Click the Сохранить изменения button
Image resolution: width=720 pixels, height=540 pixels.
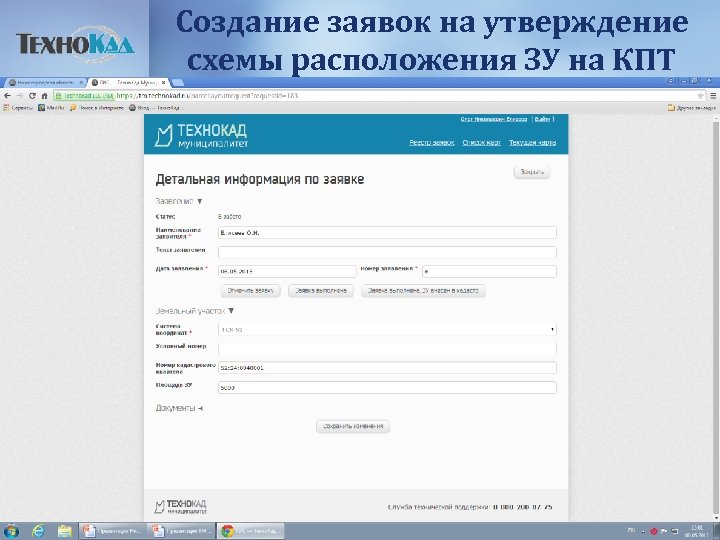coord(353,426)
